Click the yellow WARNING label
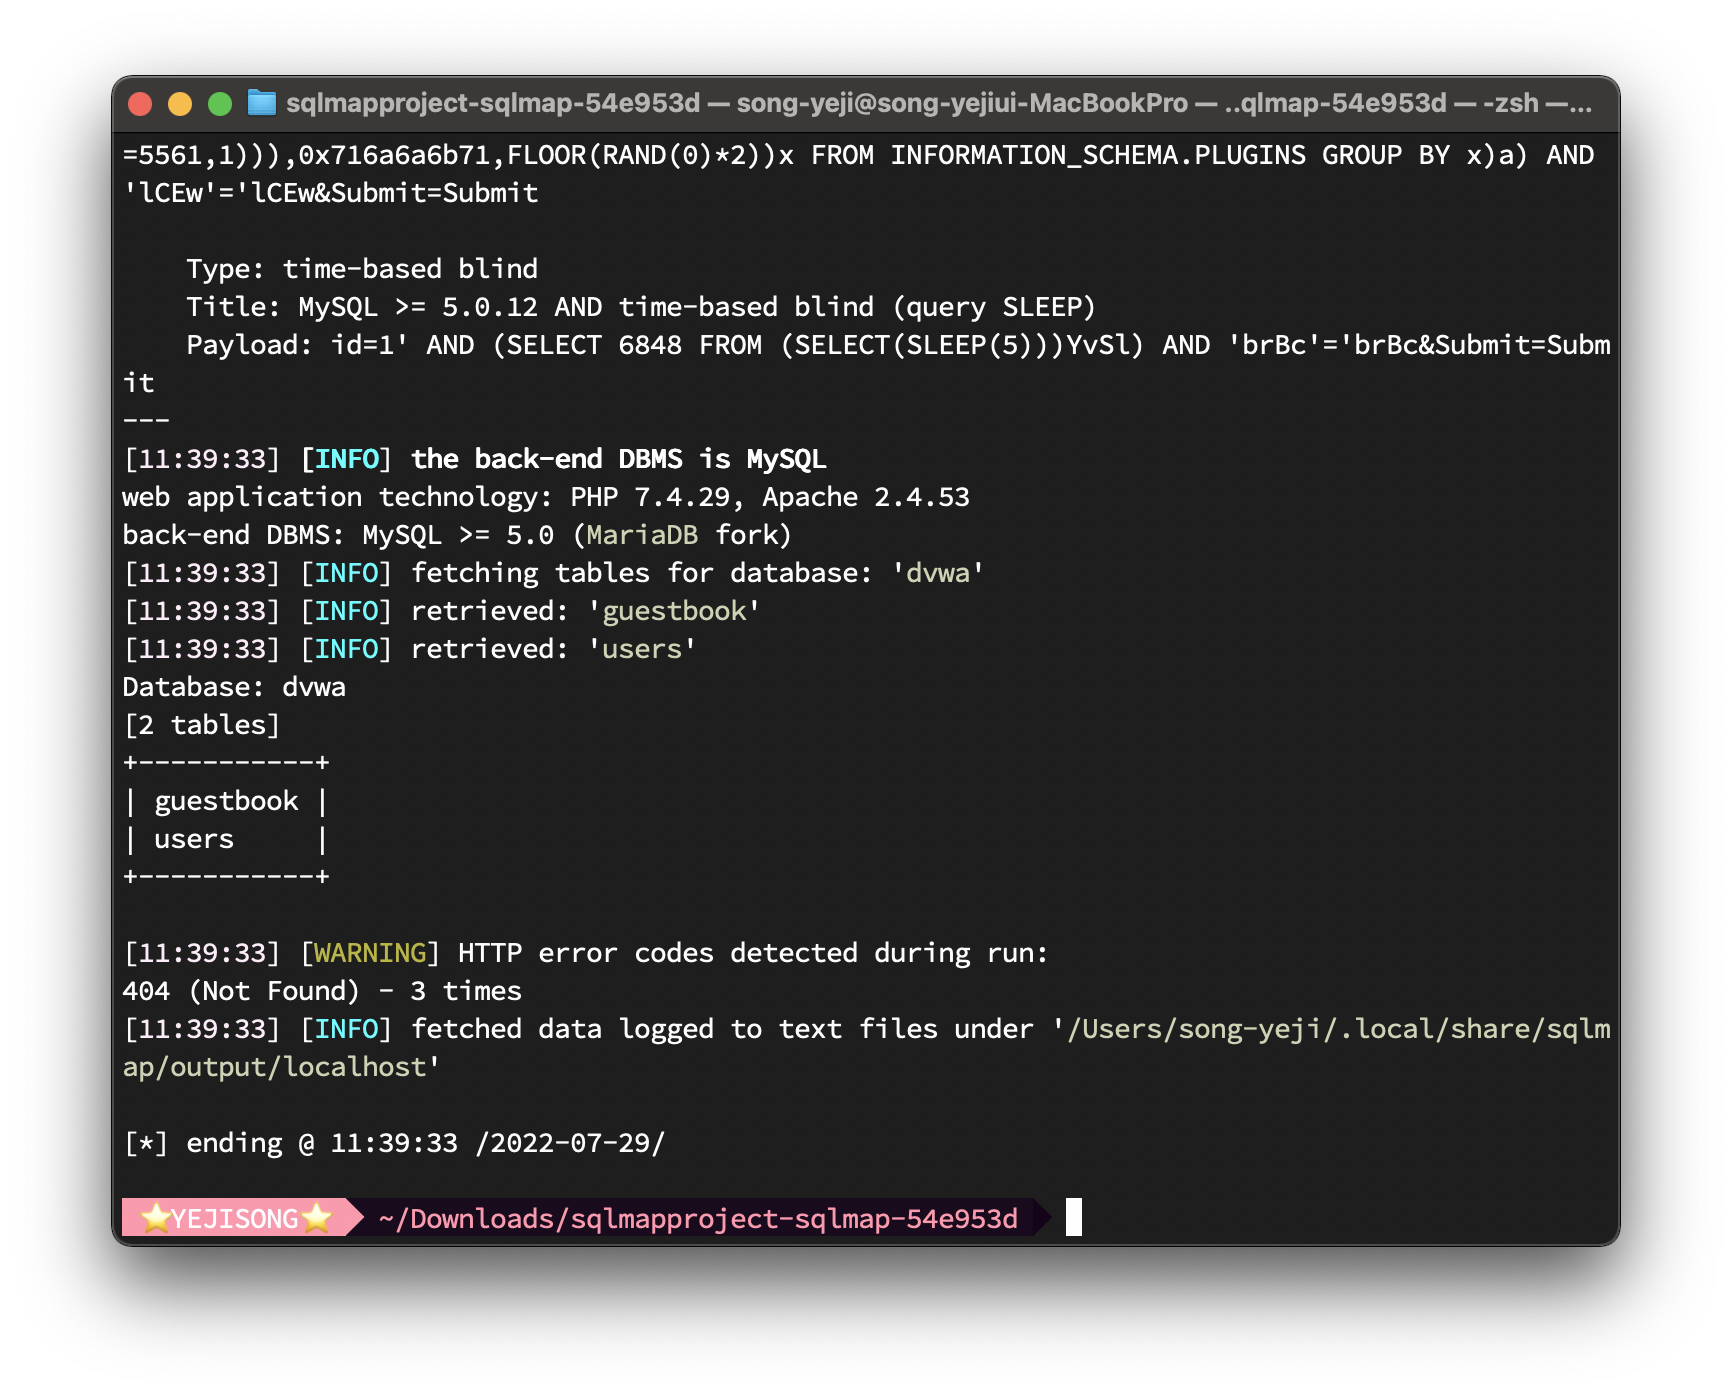Screen dimensions: 1732x1394 (x=370, y=953)
